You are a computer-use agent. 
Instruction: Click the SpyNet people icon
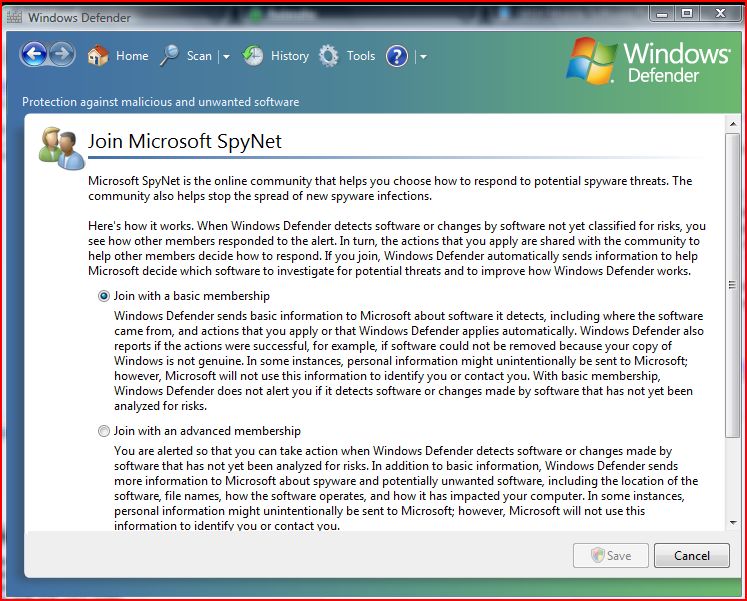click(61, 148)
